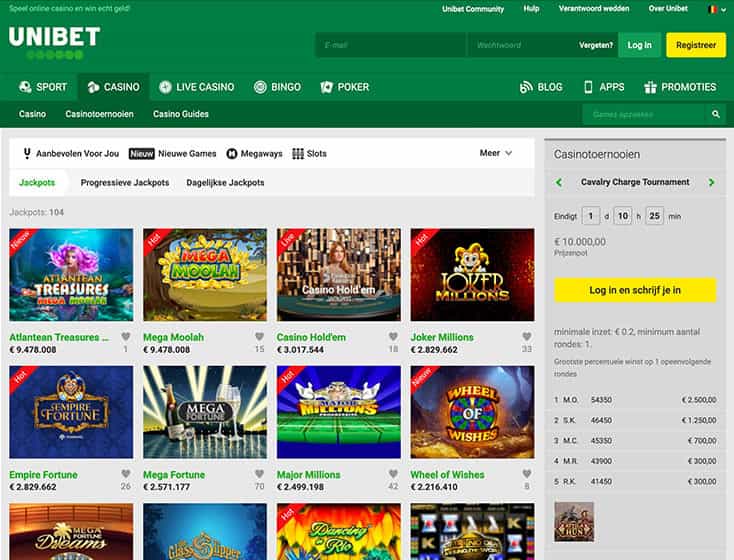The height and width of the screenshot is (560, 734).
Task: Open Casino Guides submenu item
Action: pos(181,114)
